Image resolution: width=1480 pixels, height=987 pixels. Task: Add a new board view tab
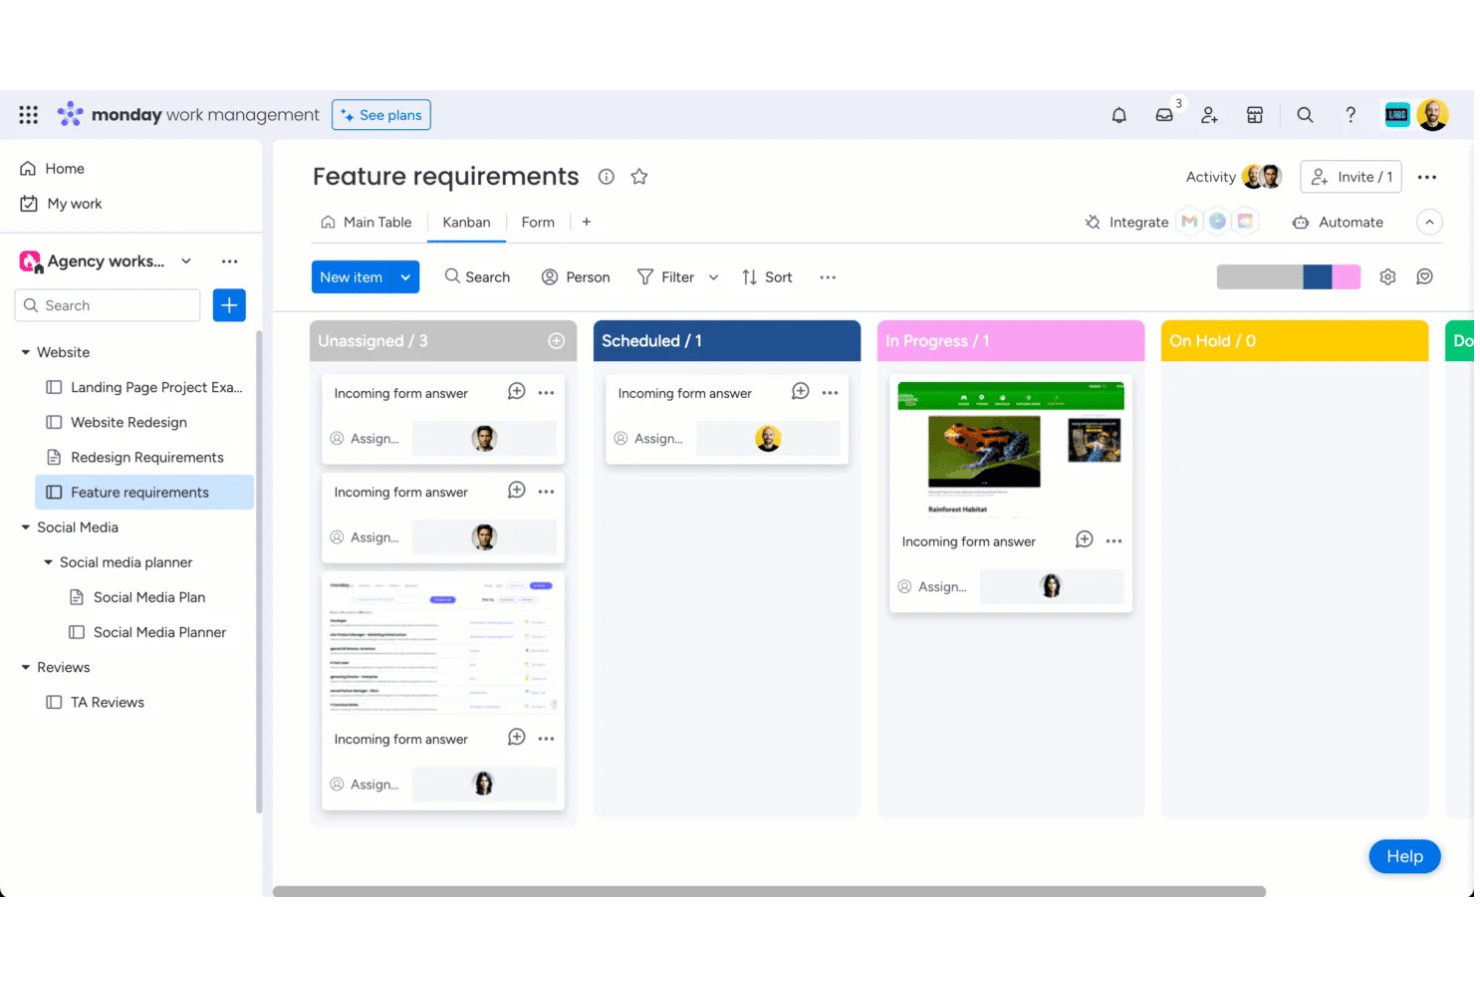(x=586, y=222)
